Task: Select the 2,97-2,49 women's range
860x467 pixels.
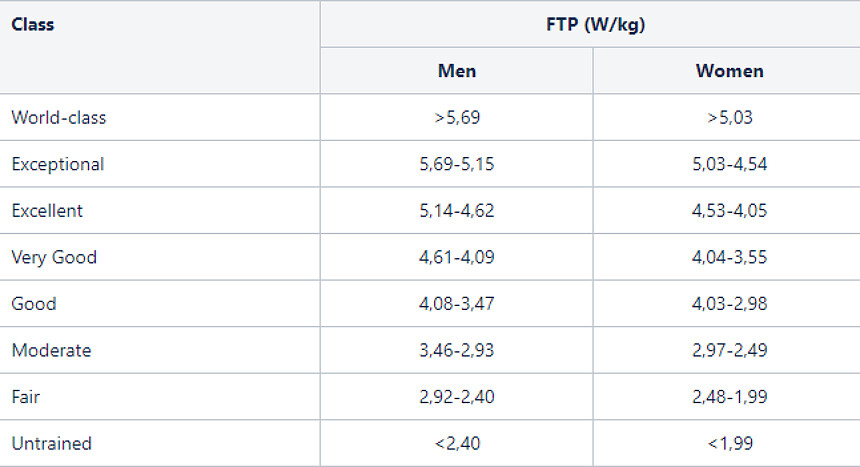Action: click(x=729, y=351)
